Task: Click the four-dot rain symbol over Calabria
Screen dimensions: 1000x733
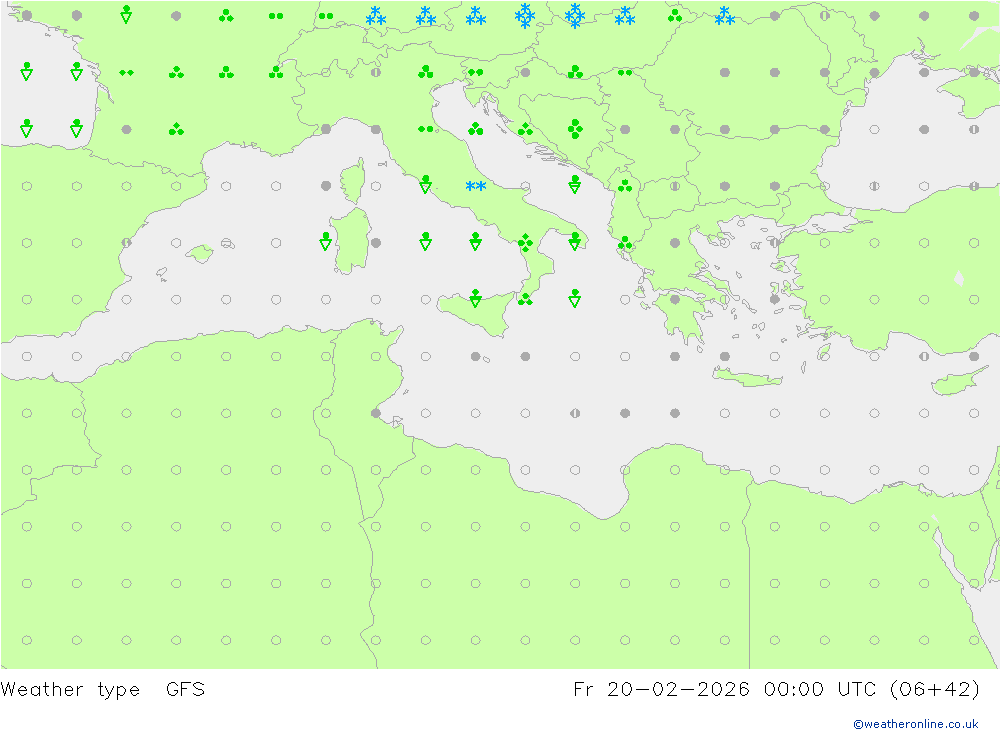Action: pyautogui.click(x=526, y=242)
